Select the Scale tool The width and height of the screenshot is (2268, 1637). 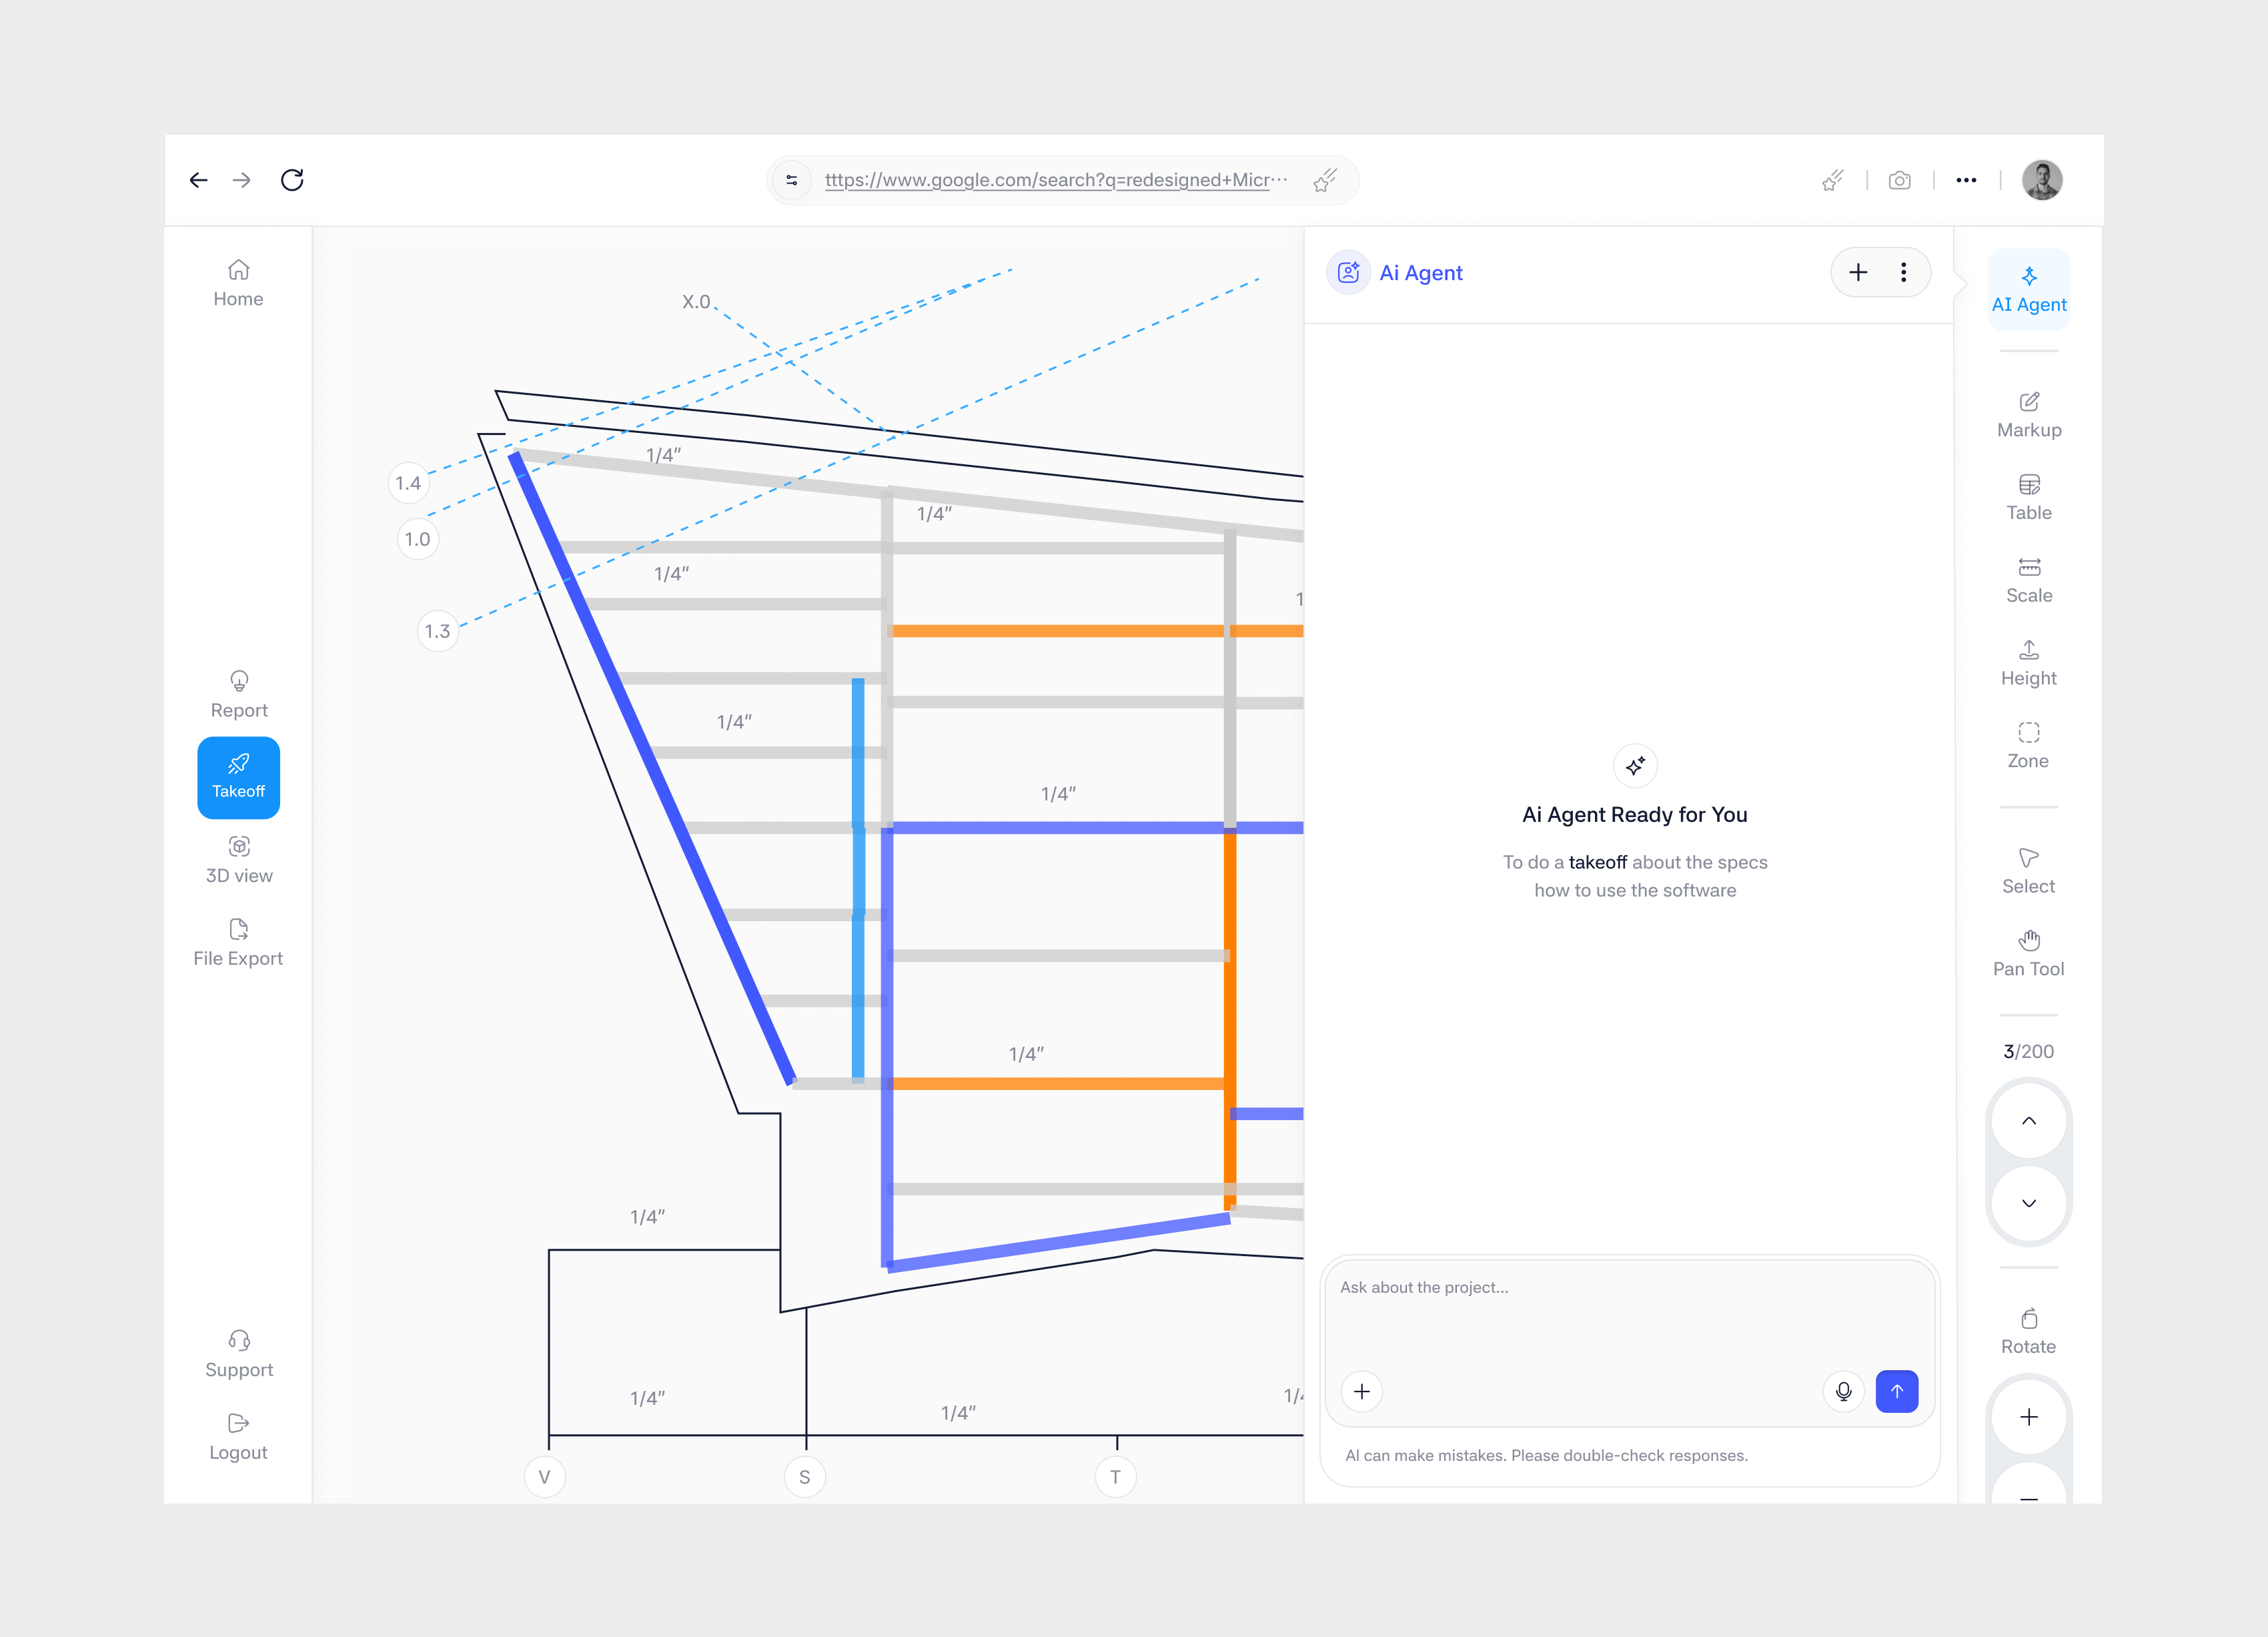point(2028,581)
